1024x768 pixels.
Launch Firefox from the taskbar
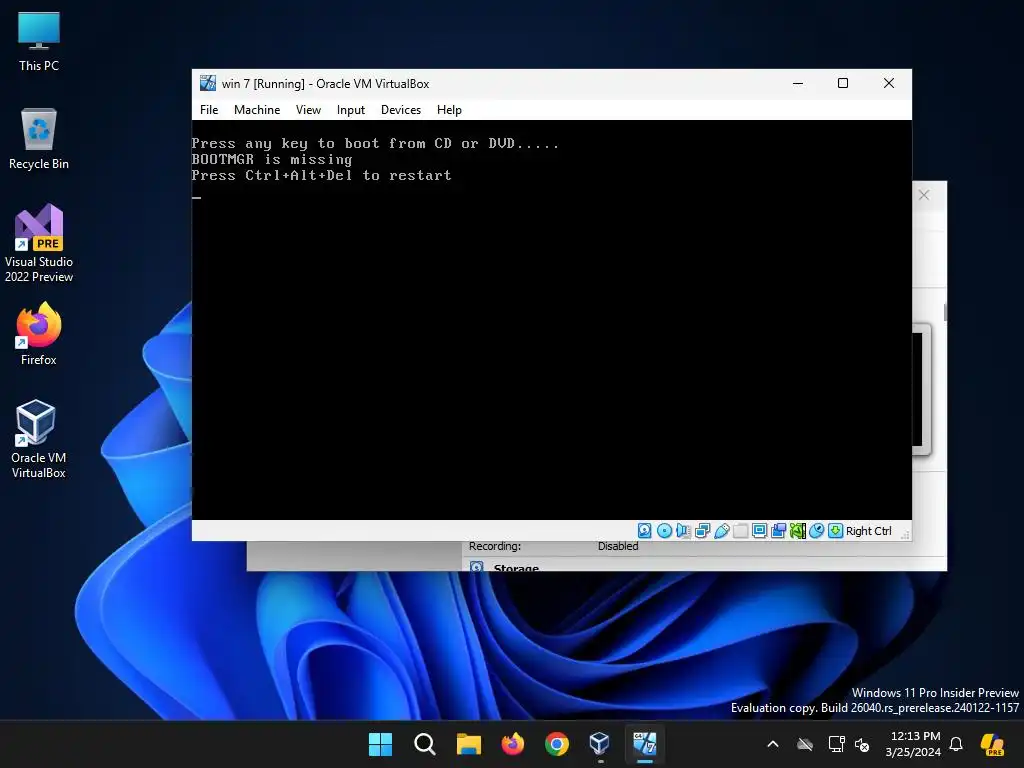513,744
